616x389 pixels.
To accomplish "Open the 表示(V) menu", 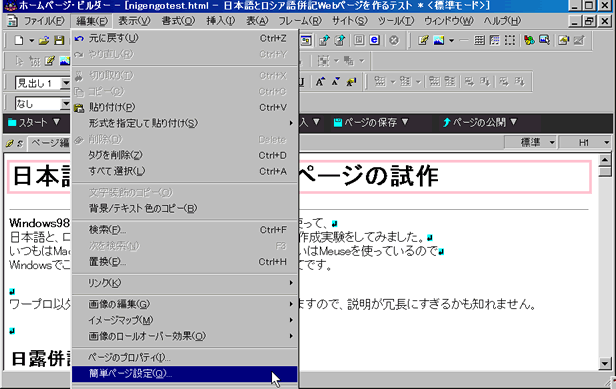I will (x=134, y=20).
